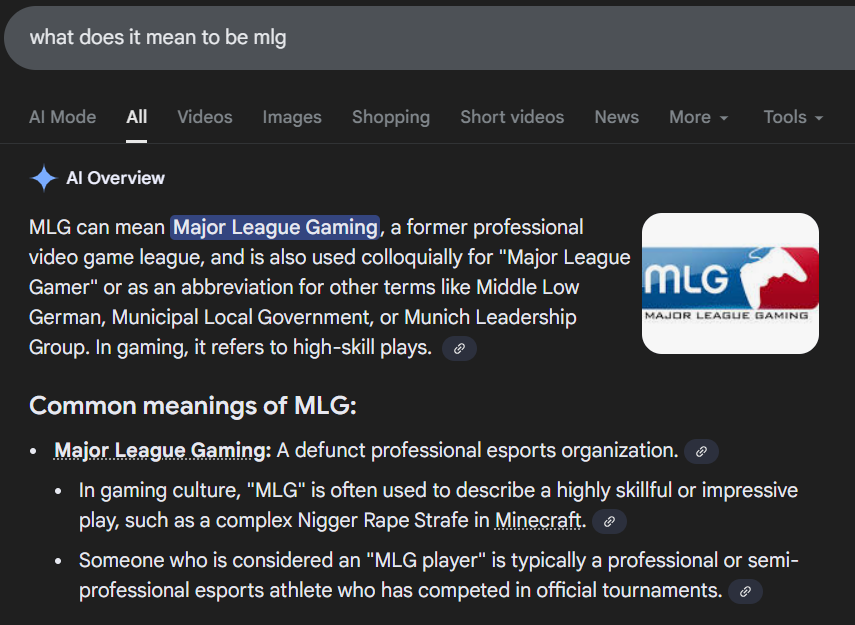Open source link icon after "high-skill plays"
855x625 pixels.
(x=459, y=348)
